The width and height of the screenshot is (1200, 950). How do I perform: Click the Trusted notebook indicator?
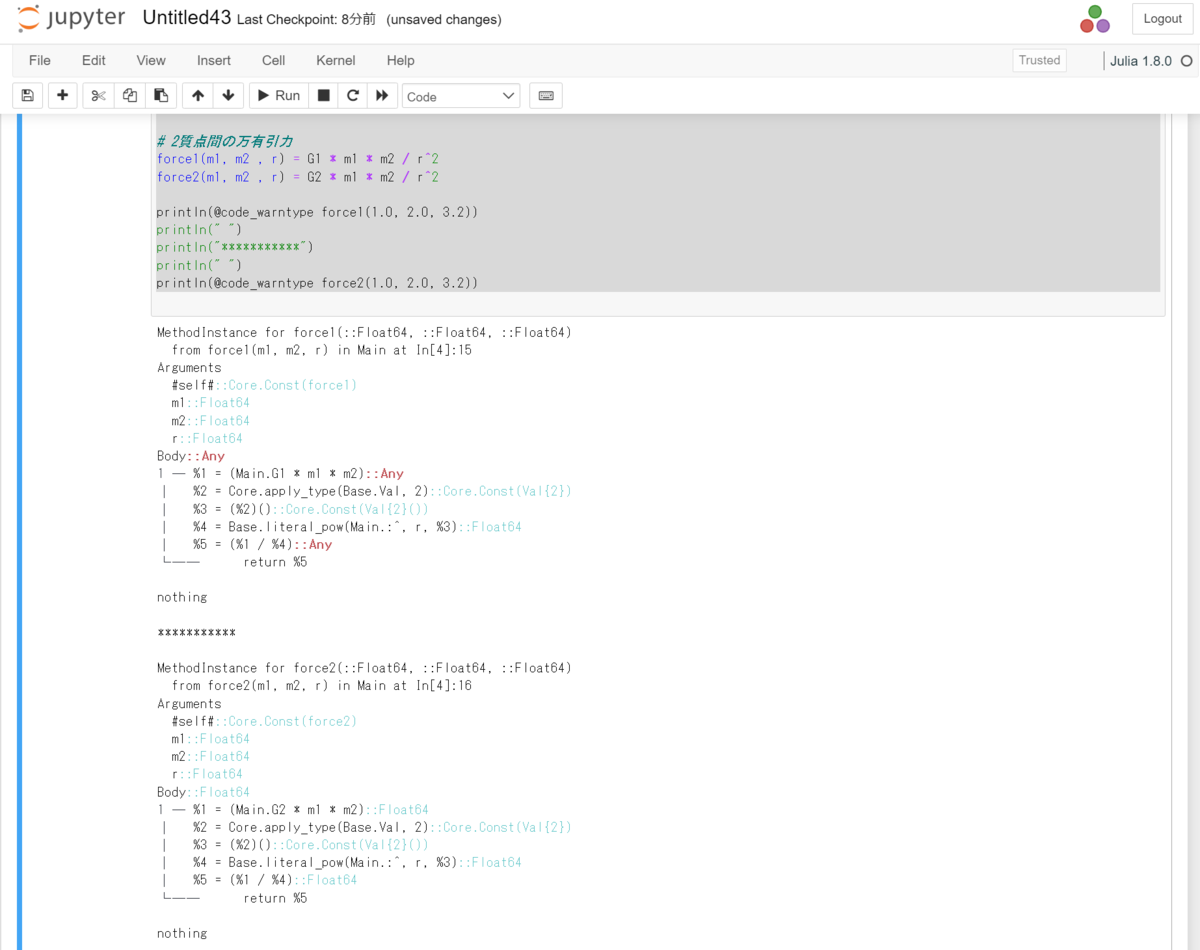(x=1039, y=61)
